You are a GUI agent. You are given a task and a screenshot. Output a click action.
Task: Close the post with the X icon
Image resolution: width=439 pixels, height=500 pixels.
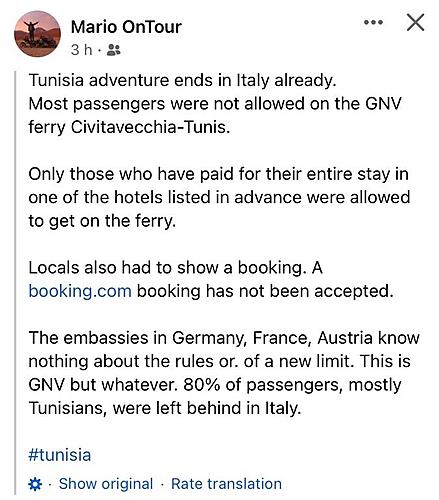[x=415, y=22]
